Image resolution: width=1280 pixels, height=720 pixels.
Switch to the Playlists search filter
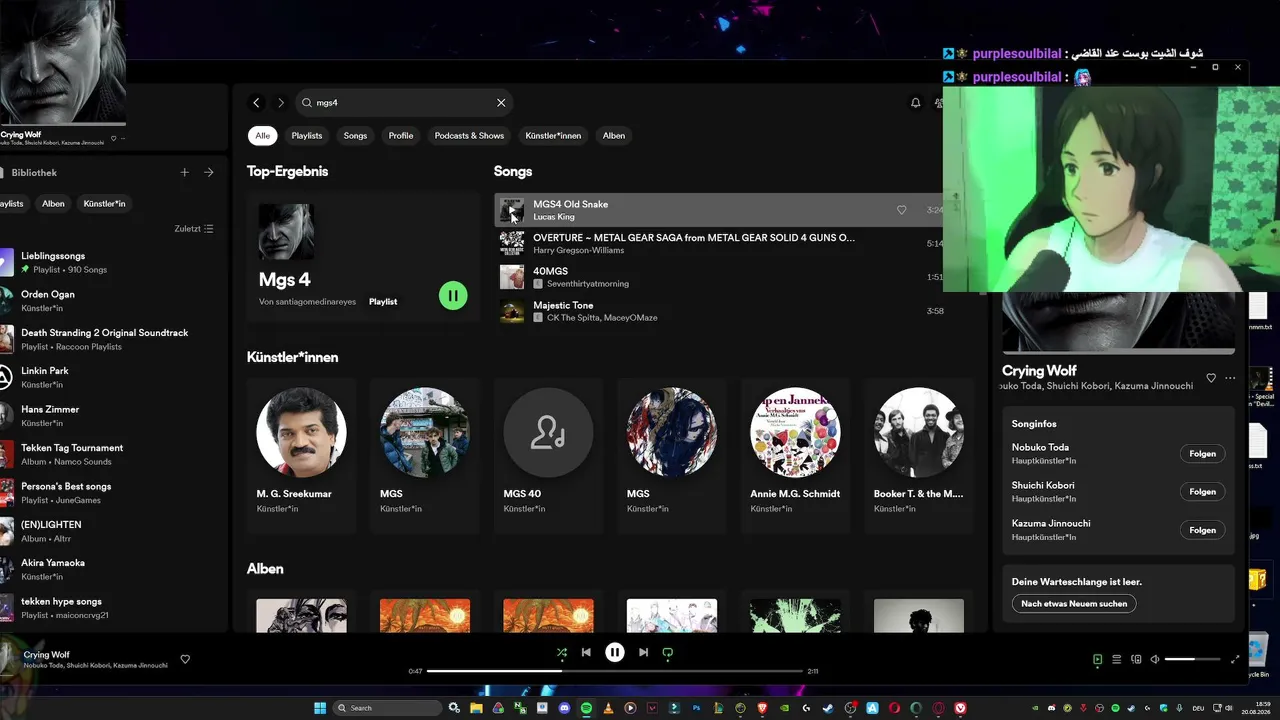coord(307,136)
